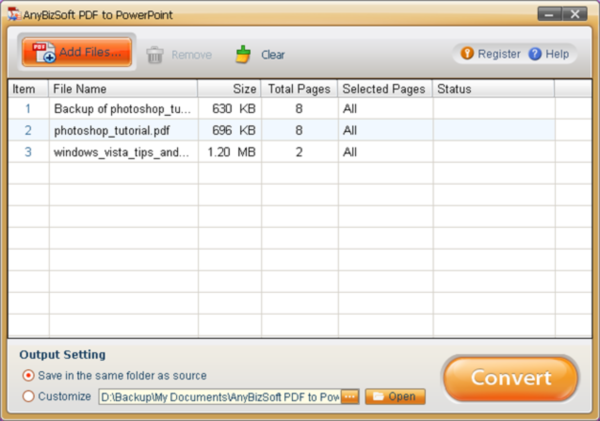This screenshot has width=600, height=421.
Task: Choose the Customize output option
Action: (28, 396)
